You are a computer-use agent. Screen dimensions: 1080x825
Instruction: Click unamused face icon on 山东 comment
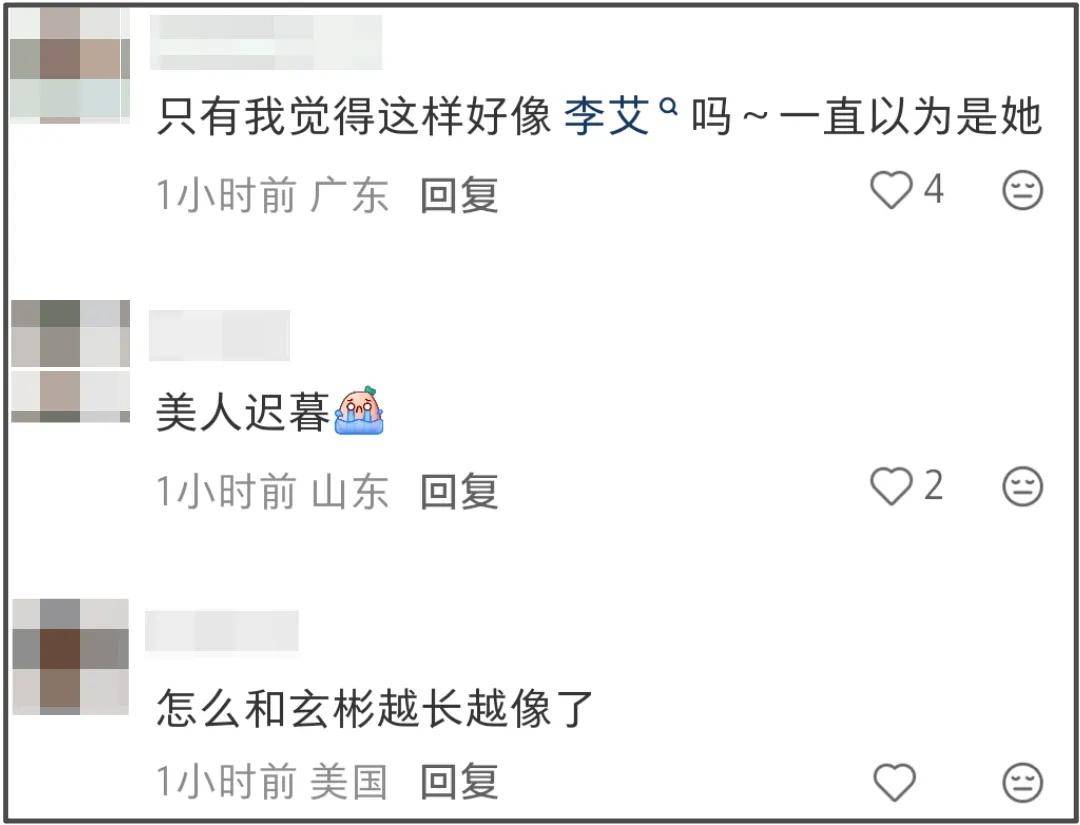[x=1022, y=487]
